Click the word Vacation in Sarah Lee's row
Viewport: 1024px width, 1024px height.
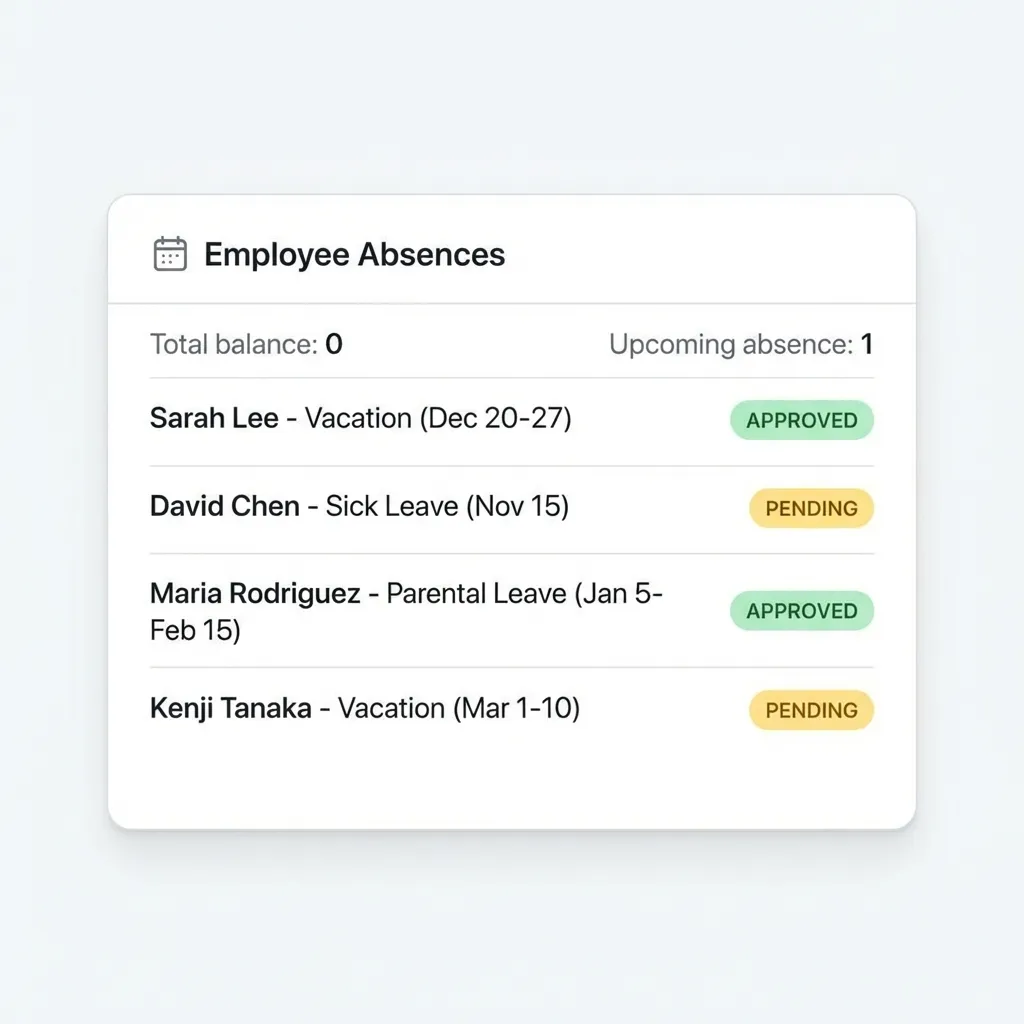coord(358,418)
